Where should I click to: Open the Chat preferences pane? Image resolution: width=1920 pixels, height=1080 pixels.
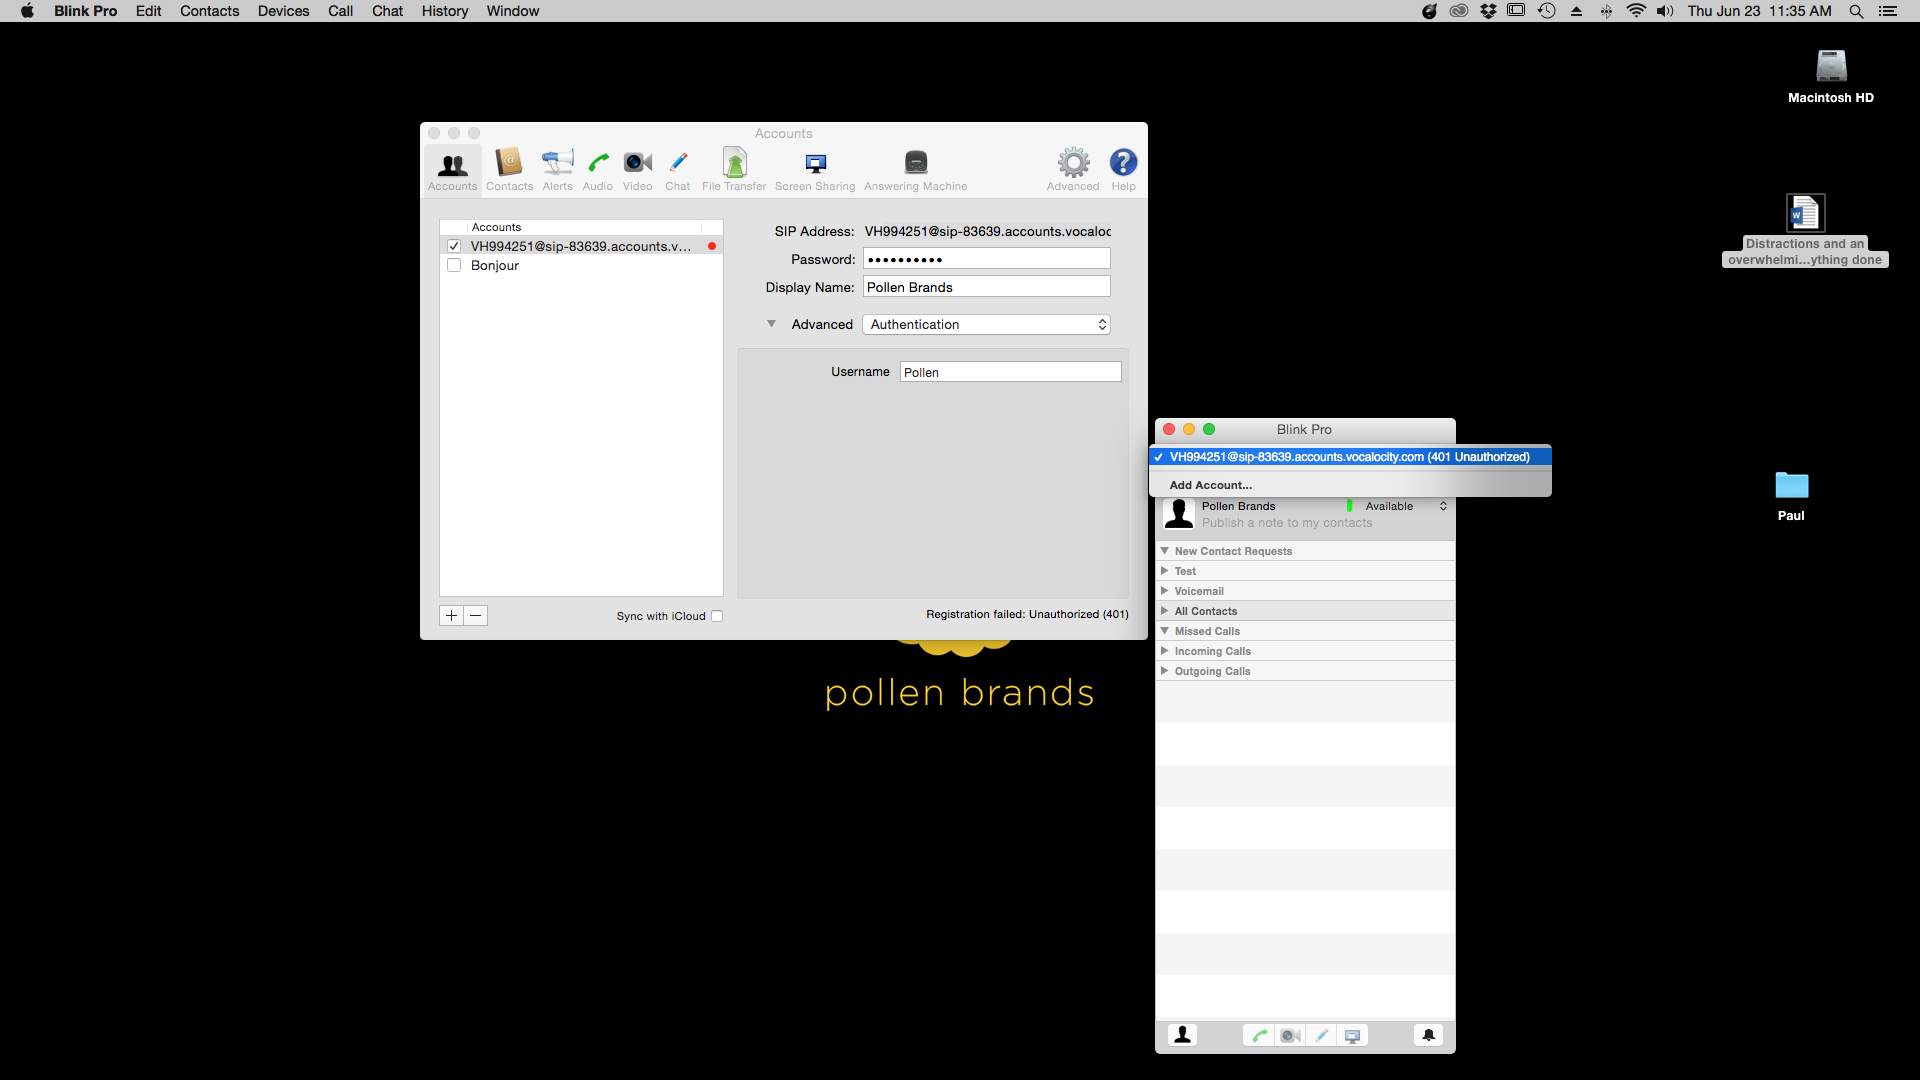[x=677, y=169]
